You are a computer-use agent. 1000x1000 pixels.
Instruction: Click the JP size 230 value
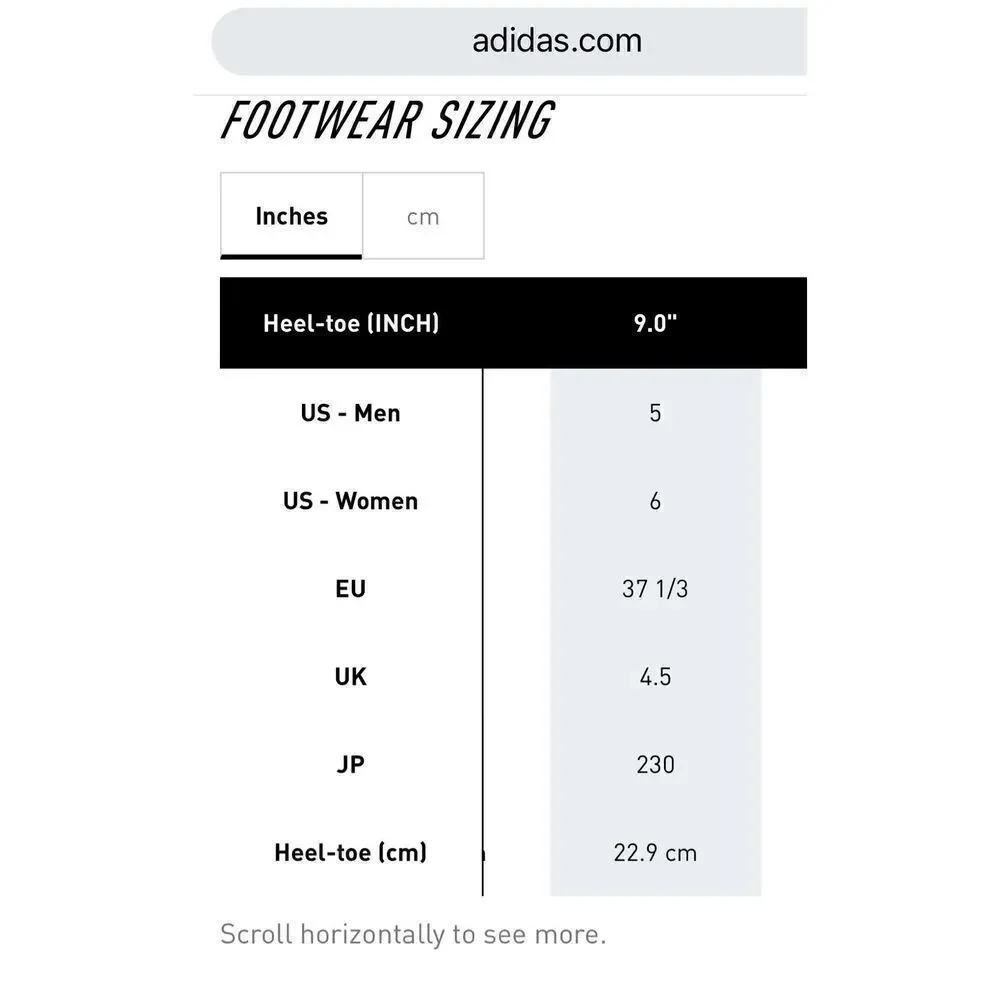pos(656,764)
